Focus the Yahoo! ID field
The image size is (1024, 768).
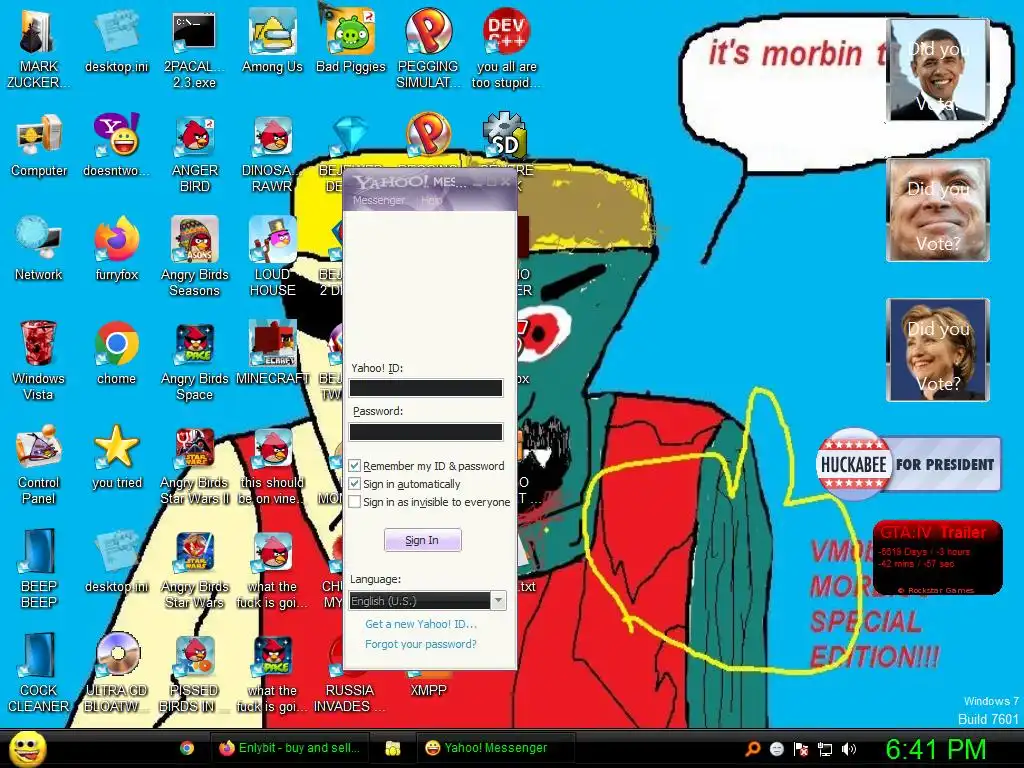click(426, 388)
